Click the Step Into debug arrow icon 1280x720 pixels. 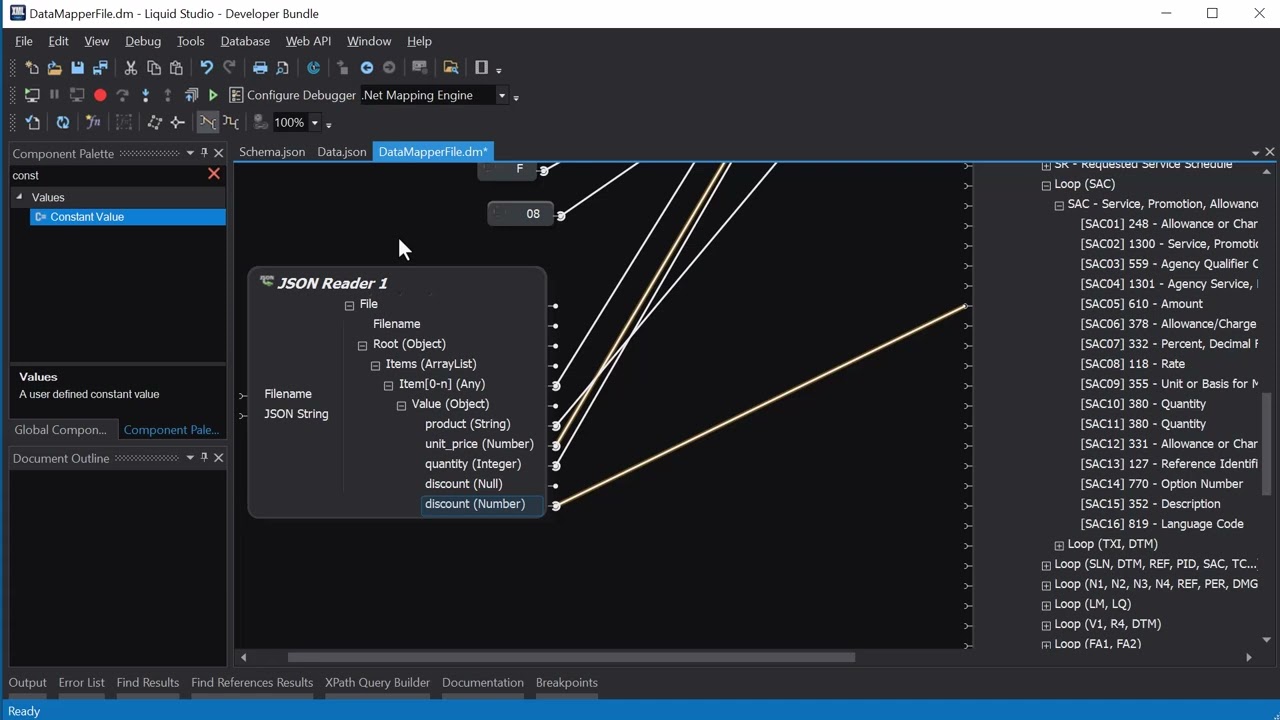tap(146, 95)
